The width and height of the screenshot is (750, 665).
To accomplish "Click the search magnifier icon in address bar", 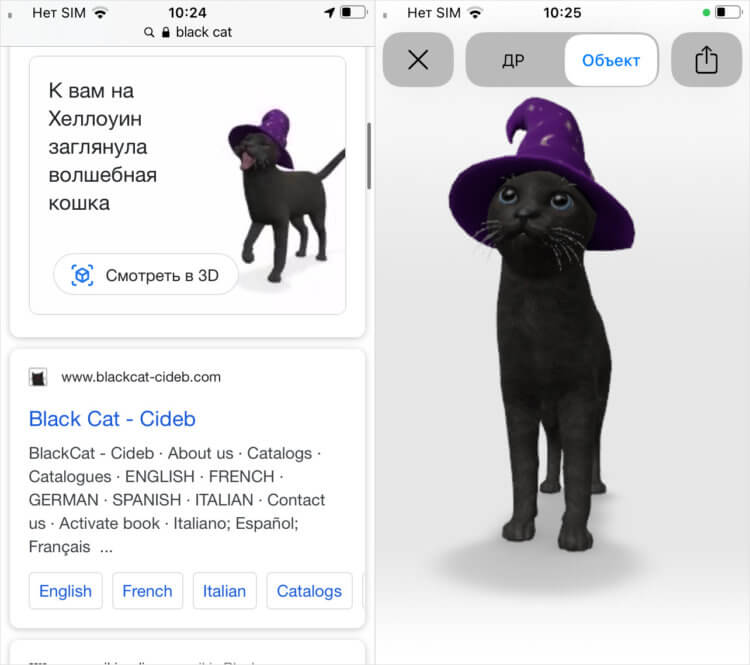I will [x=149, y=32].
